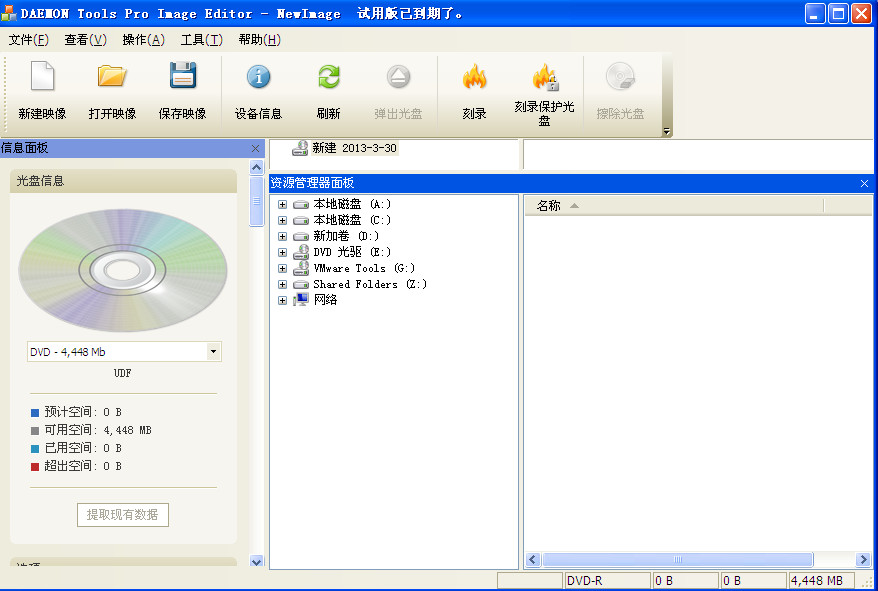The image size is (878, 591).
Task: Click the 新加卷 (D:) drive icon
Action: coord(301,236)
